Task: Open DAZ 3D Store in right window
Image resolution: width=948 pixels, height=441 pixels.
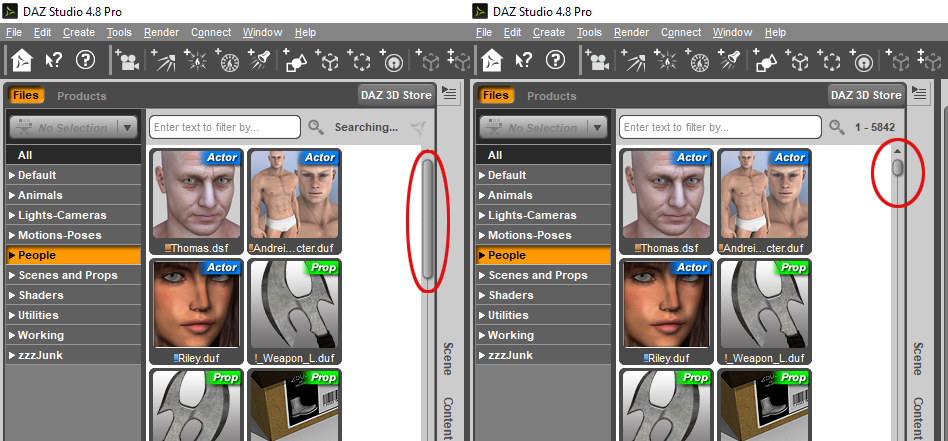Action: [x=866, y=95]
